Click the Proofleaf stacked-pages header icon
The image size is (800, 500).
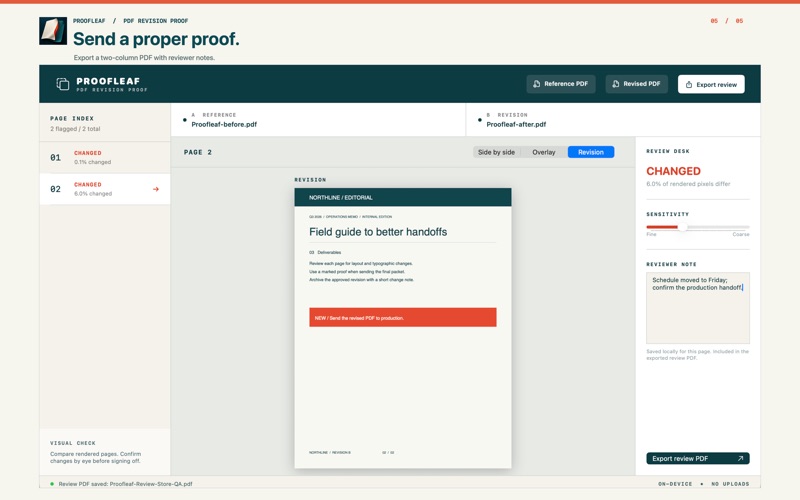[x=62, y=84]
